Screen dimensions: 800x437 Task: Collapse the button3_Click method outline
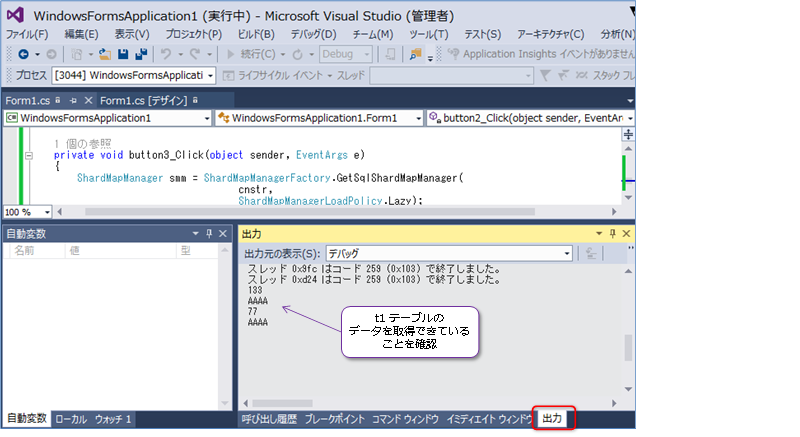29,156
